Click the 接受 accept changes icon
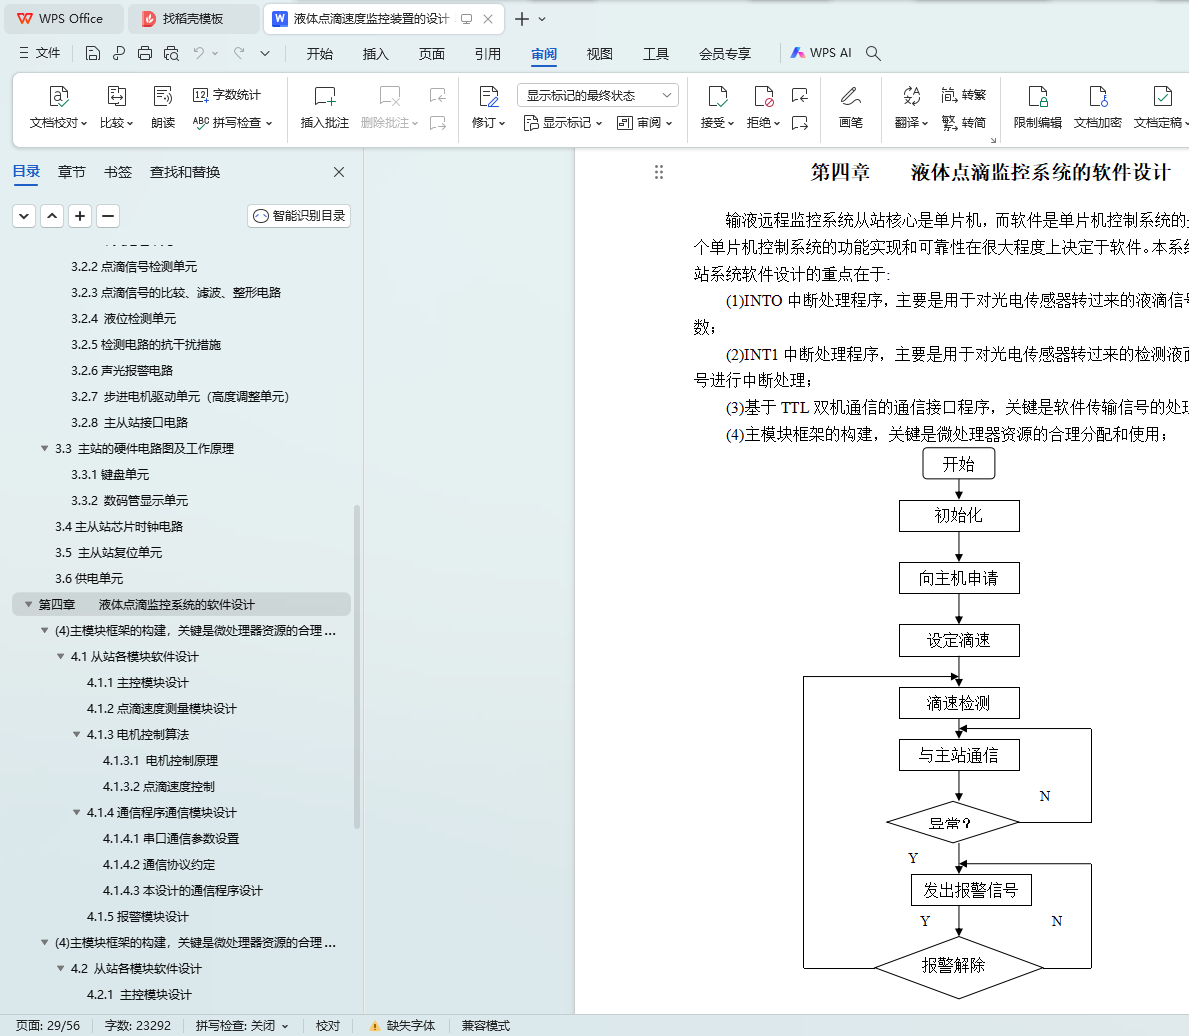Screen dimensions: 1189x1036 pos(717,96)
